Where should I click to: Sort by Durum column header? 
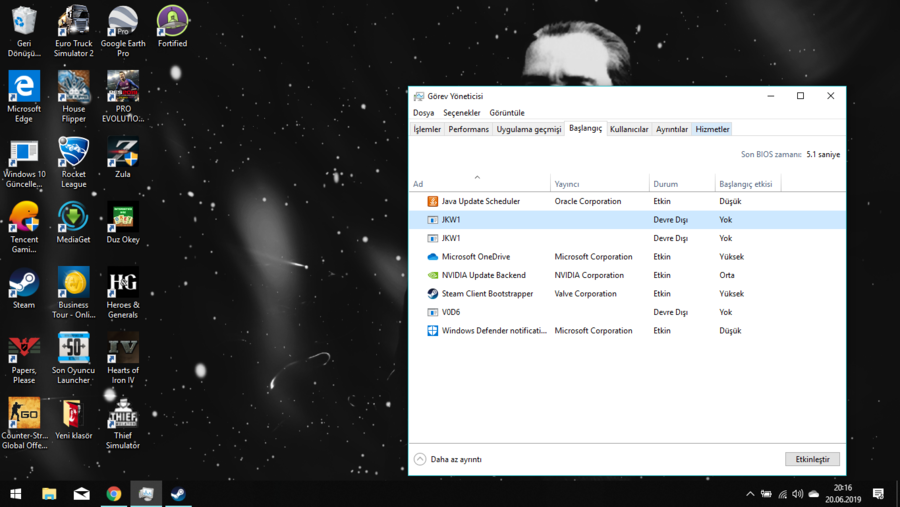click(682, 183)
